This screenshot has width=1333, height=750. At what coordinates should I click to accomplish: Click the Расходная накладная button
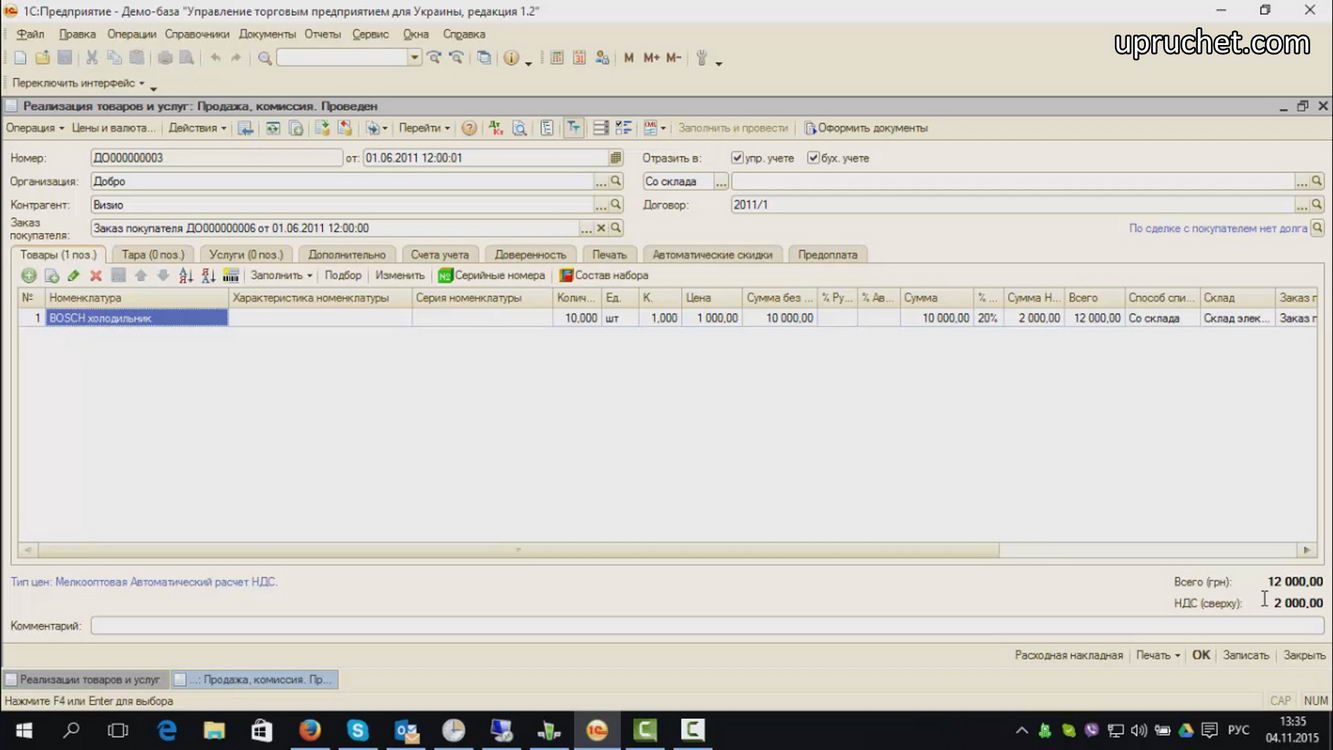click(x=1069, y=655)
